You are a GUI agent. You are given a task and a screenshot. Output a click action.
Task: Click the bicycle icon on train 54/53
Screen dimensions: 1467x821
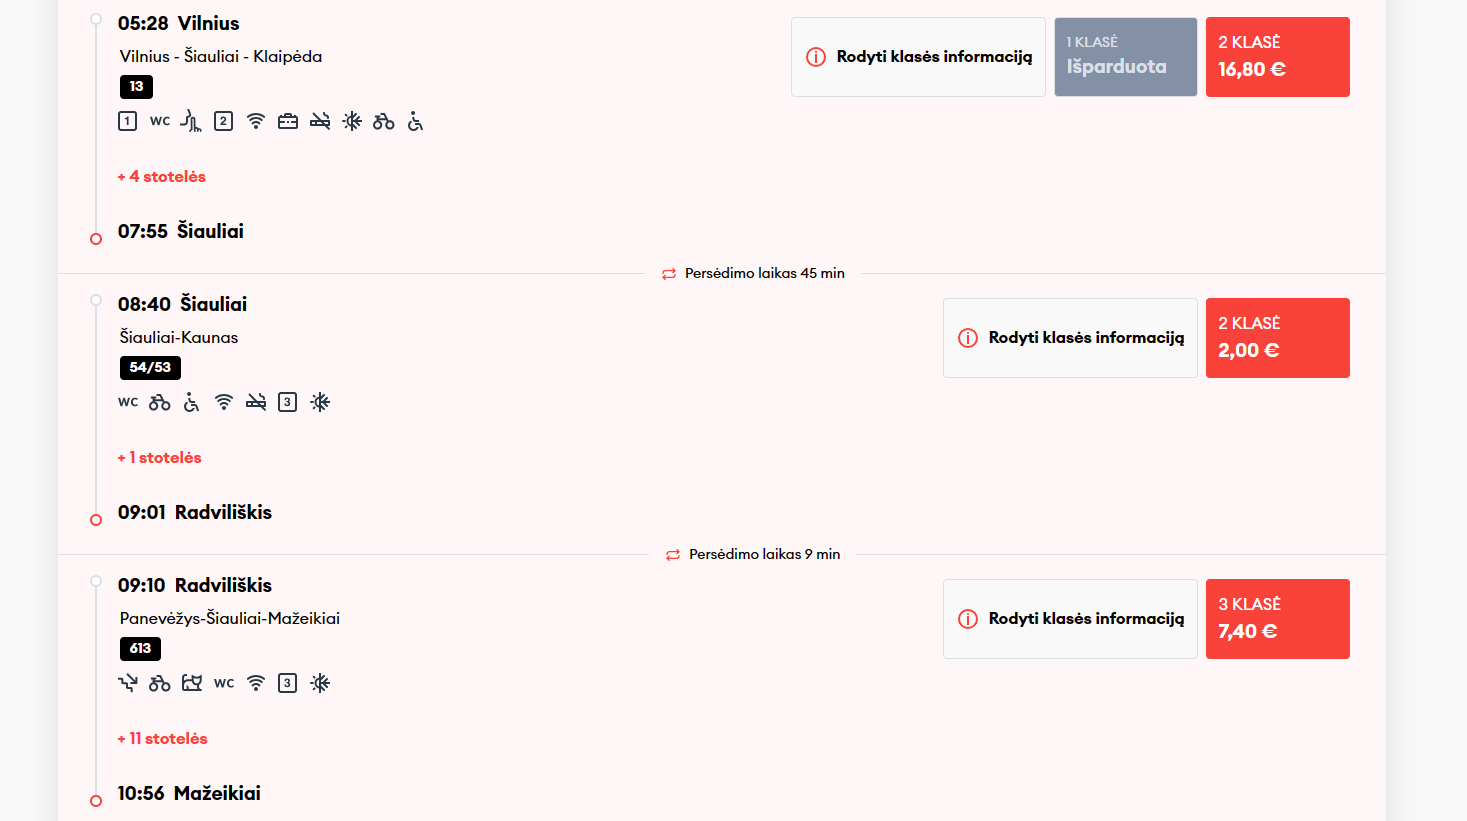(160, 403)
